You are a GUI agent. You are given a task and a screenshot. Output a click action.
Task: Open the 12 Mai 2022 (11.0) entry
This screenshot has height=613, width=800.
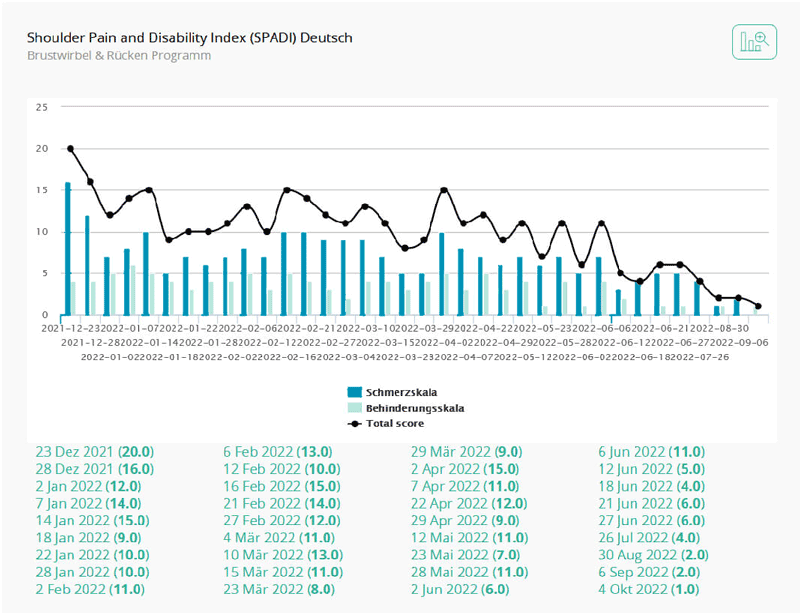469,538
